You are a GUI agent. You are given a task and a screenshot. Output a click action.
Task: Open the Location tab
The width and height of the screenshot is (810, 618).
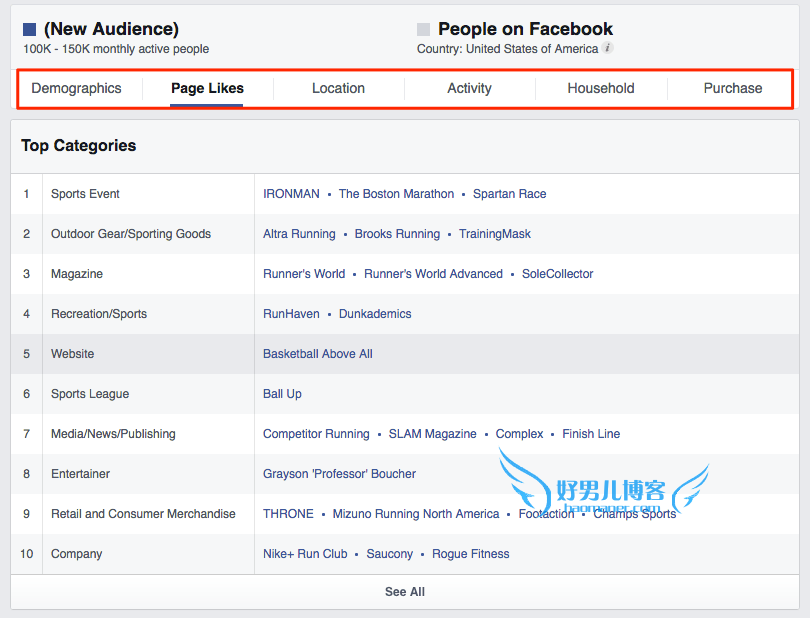[x=338, y=88]
